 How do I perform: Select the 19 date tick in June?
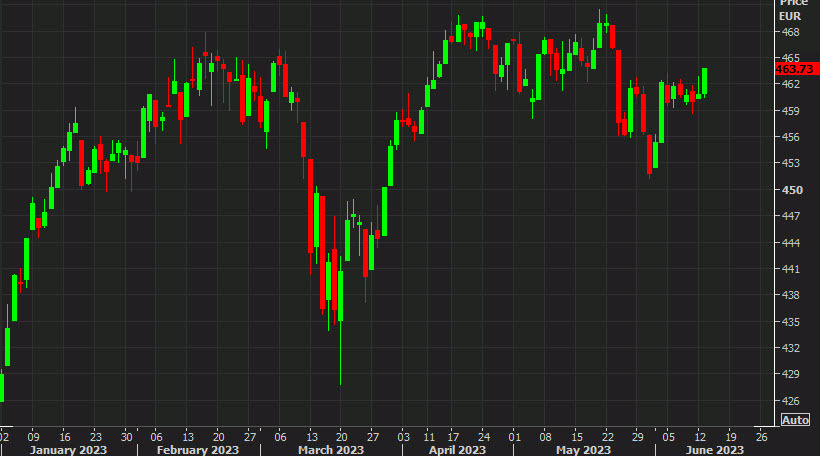click(731, 437)
